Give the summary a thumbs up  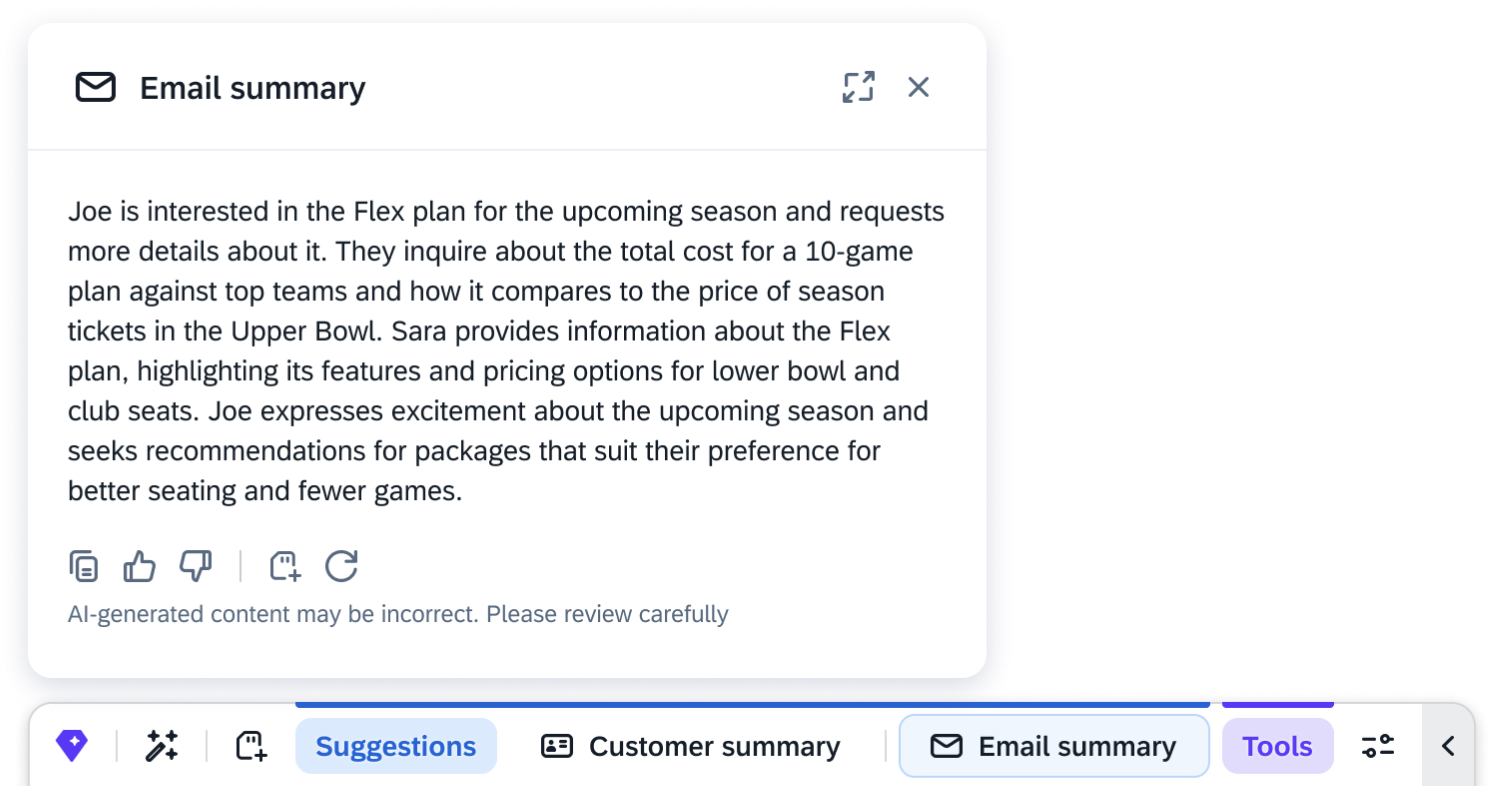pos(139,567)
